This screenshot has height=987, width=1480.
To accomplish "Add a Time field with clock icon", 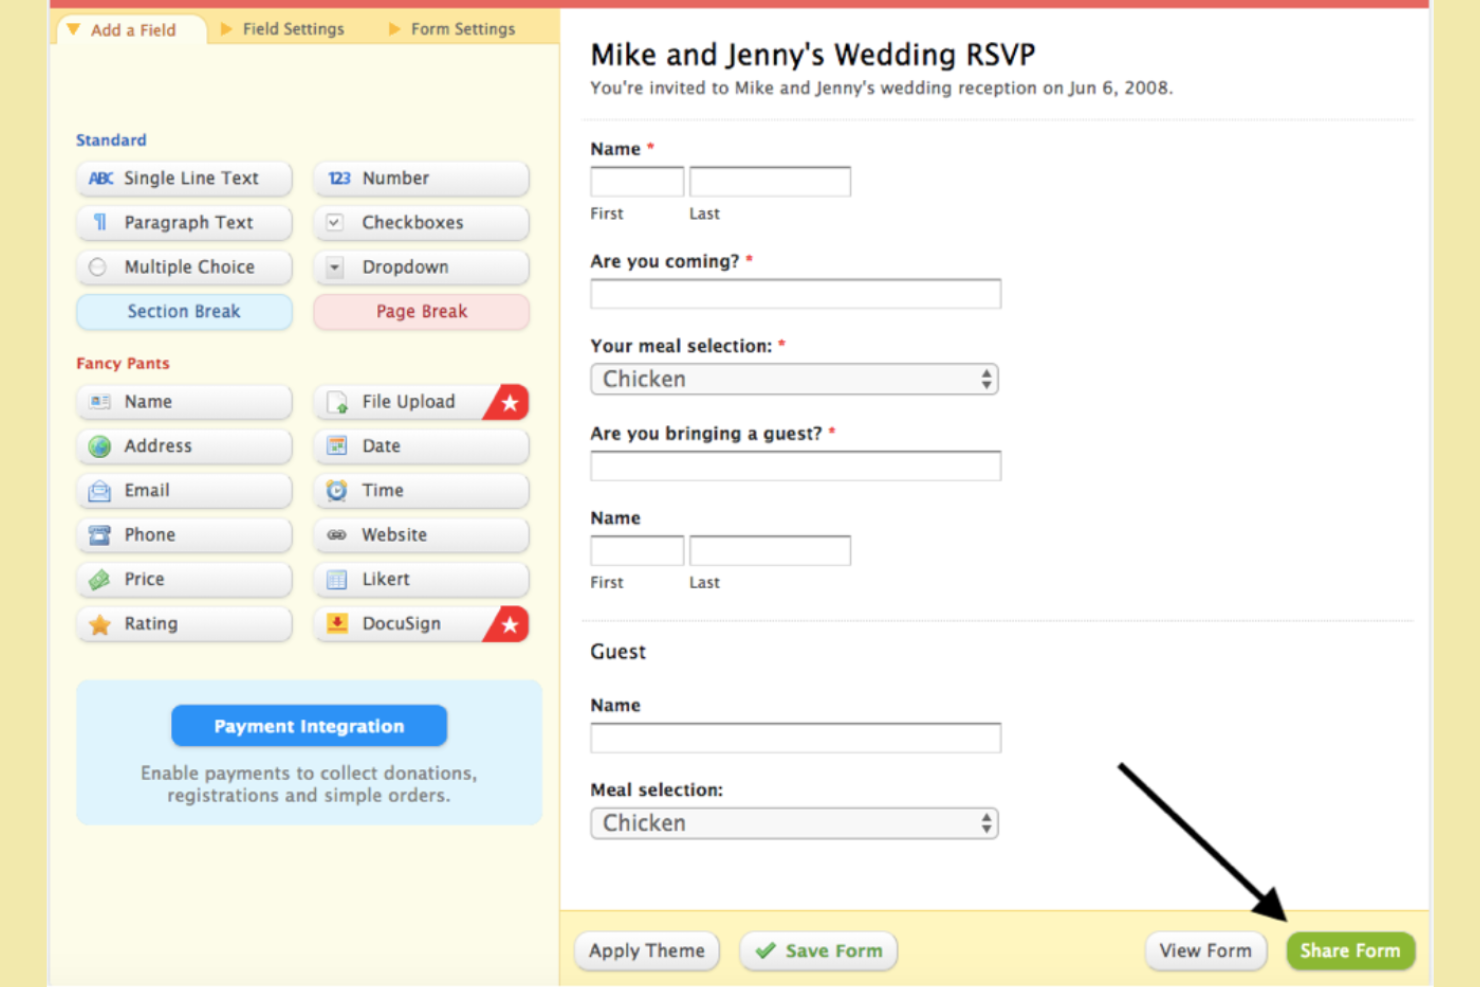I will [421, 491].
